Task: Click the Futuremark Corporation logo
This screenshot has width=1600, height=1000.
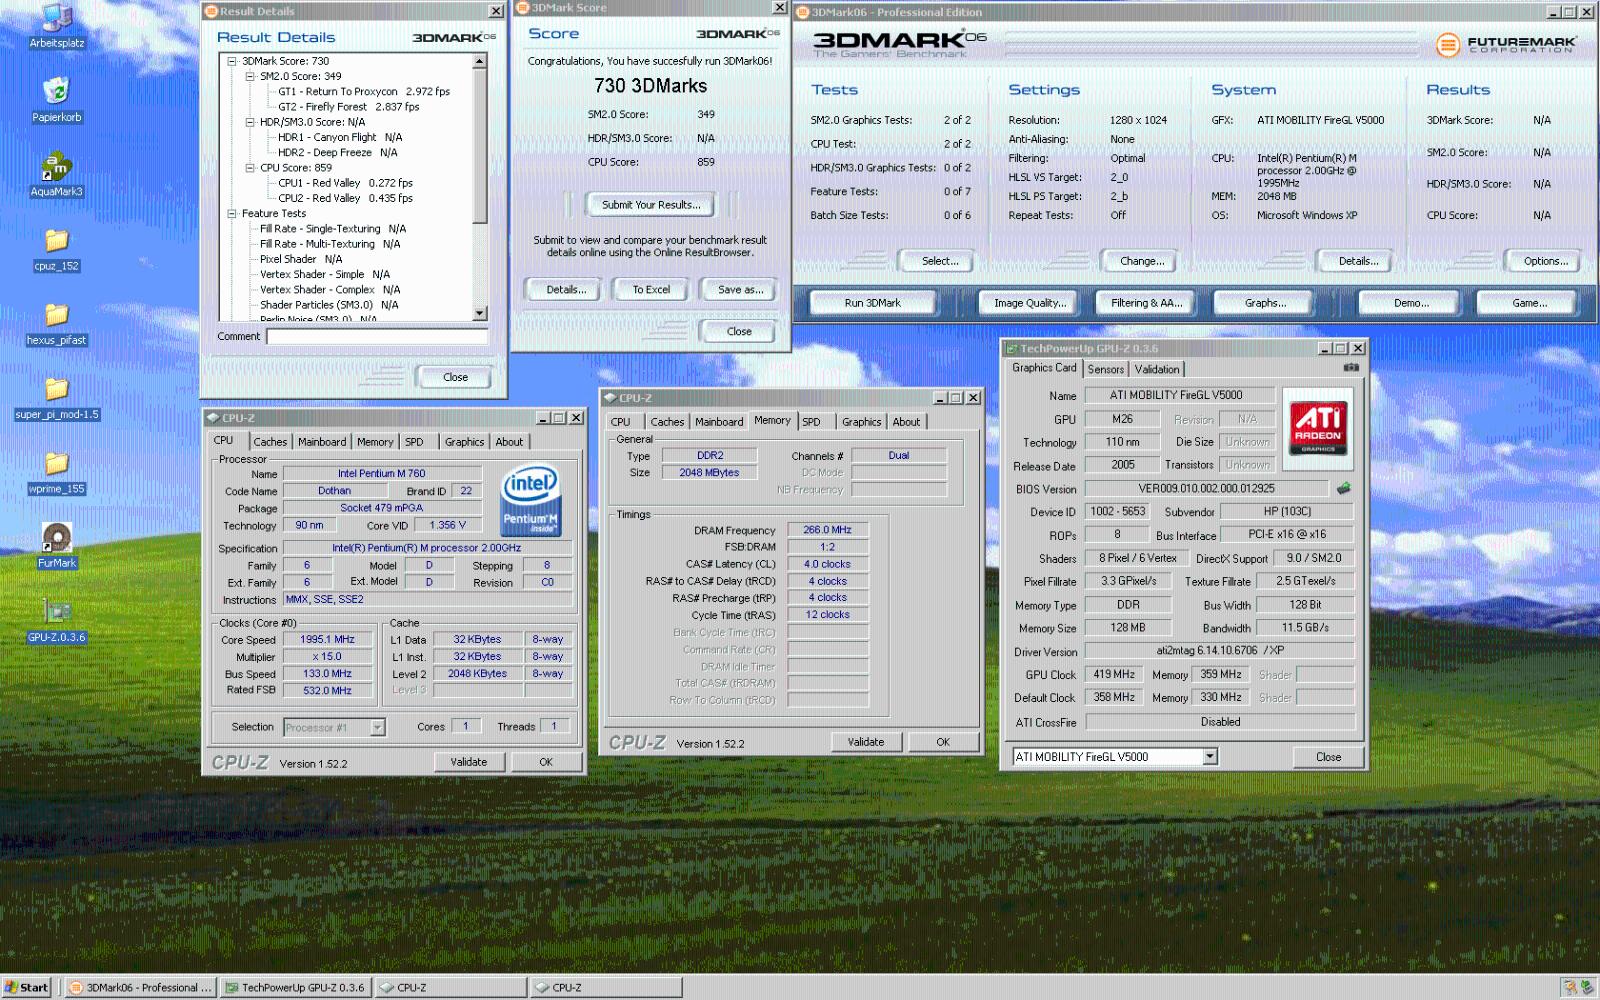Action: click(x=1507, y=45)
